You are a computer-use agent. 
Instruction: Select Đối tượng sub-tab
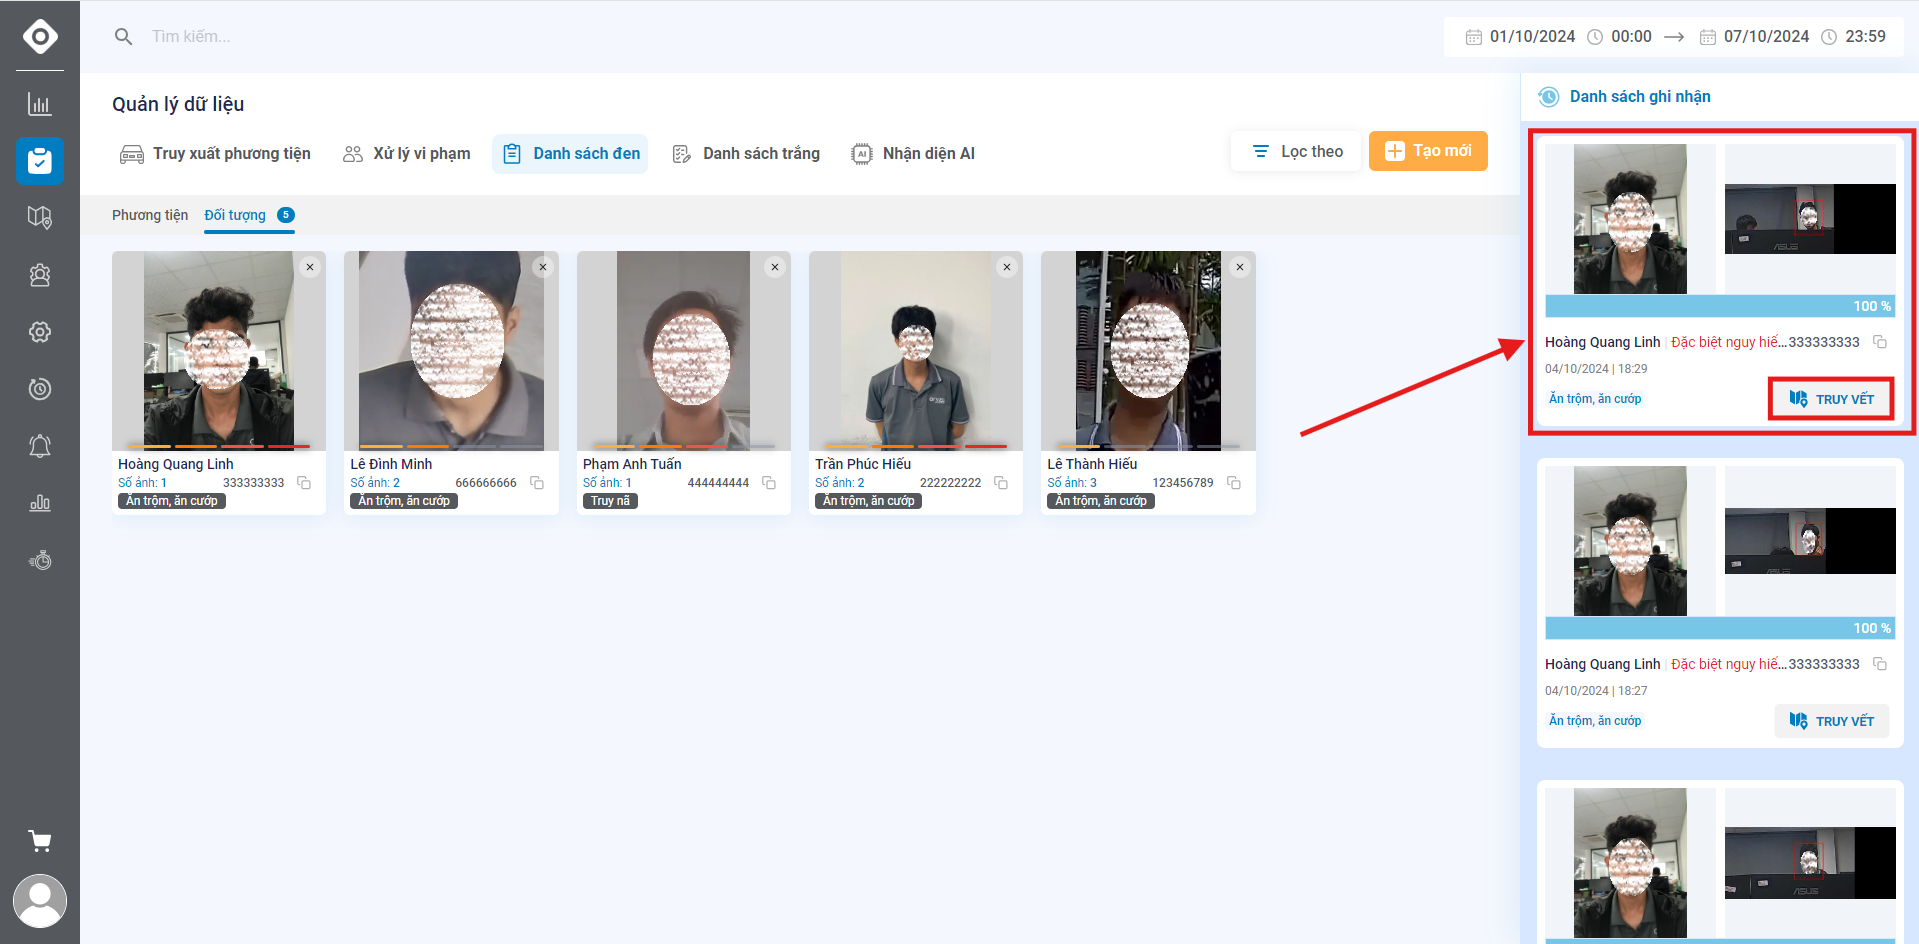pyautogui.click(x=249, y=215)
